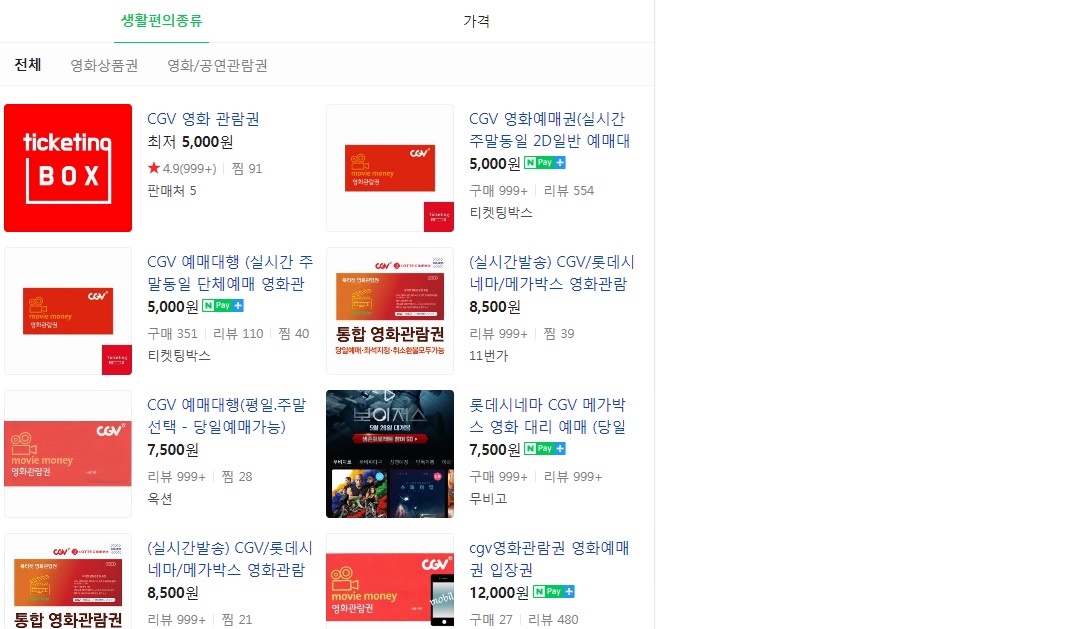Click 찜 28 wishlist count
The height and width of the screenshot is (629, 1067).
237,477
